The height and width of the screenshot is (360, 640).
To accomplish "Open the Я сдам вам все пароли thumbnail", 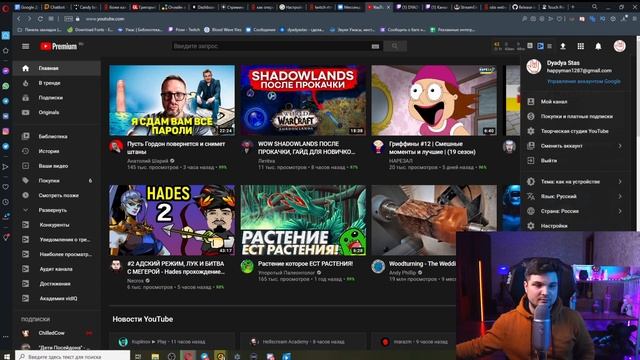I will (x=172, y=100).
